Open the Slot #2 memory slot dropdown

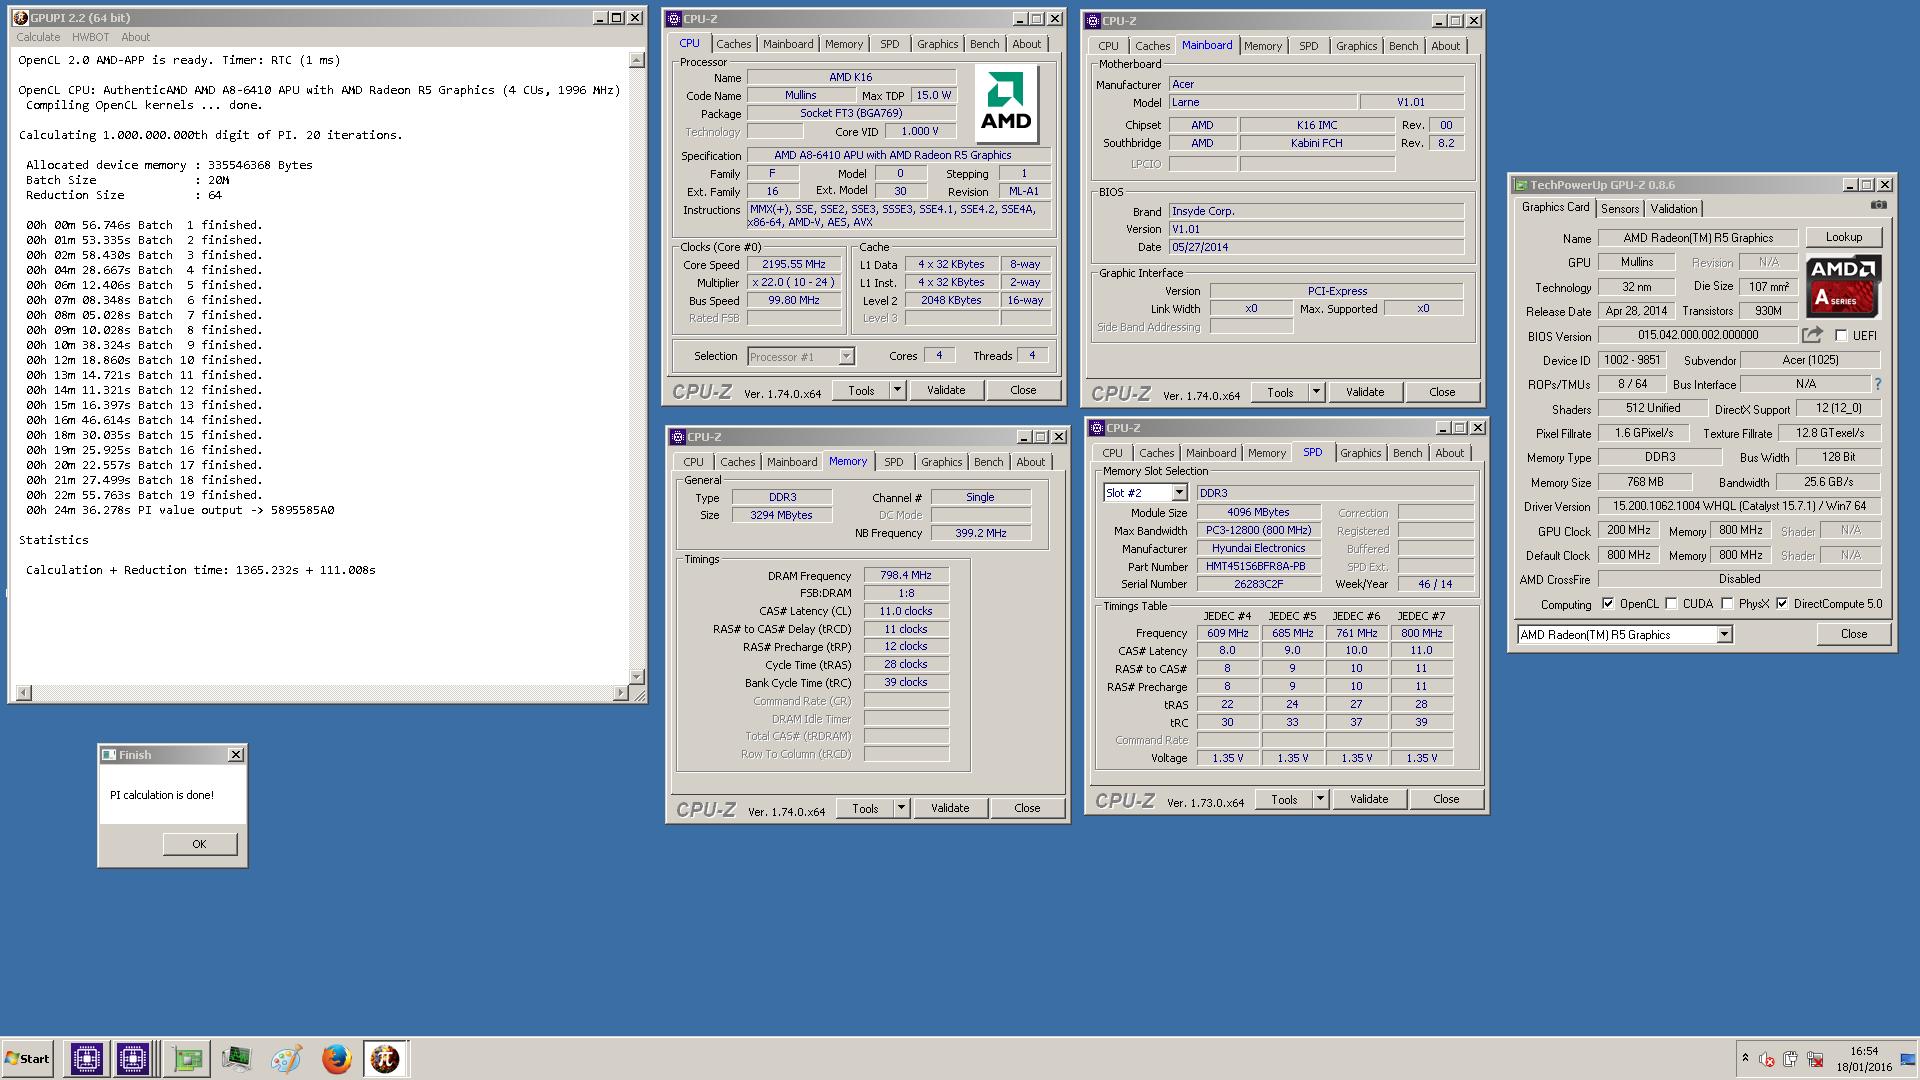point(1179,493)
